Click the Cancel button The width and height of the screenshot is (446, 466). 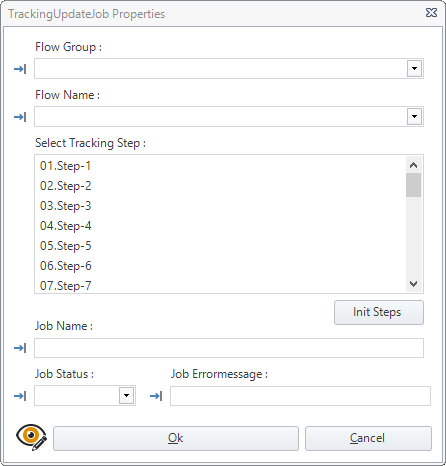368,438
